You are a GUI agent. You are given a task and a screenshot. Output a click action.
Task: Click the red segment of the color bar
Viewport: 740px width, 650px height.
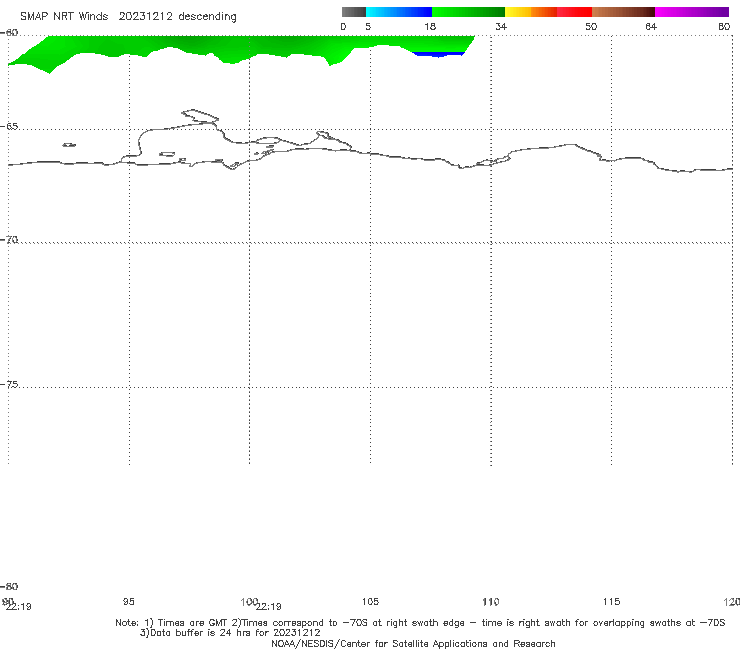(574, 12)
